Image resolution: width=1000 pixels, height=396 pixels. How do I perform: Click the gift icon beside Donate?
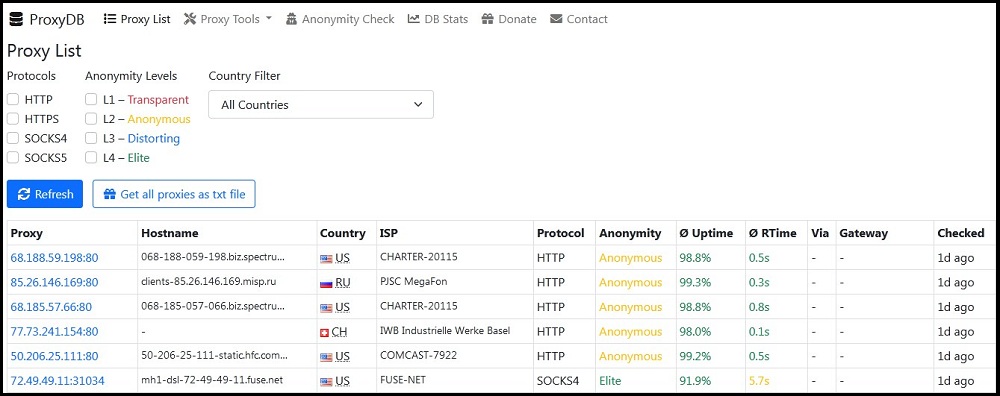(x=487, y=19)
